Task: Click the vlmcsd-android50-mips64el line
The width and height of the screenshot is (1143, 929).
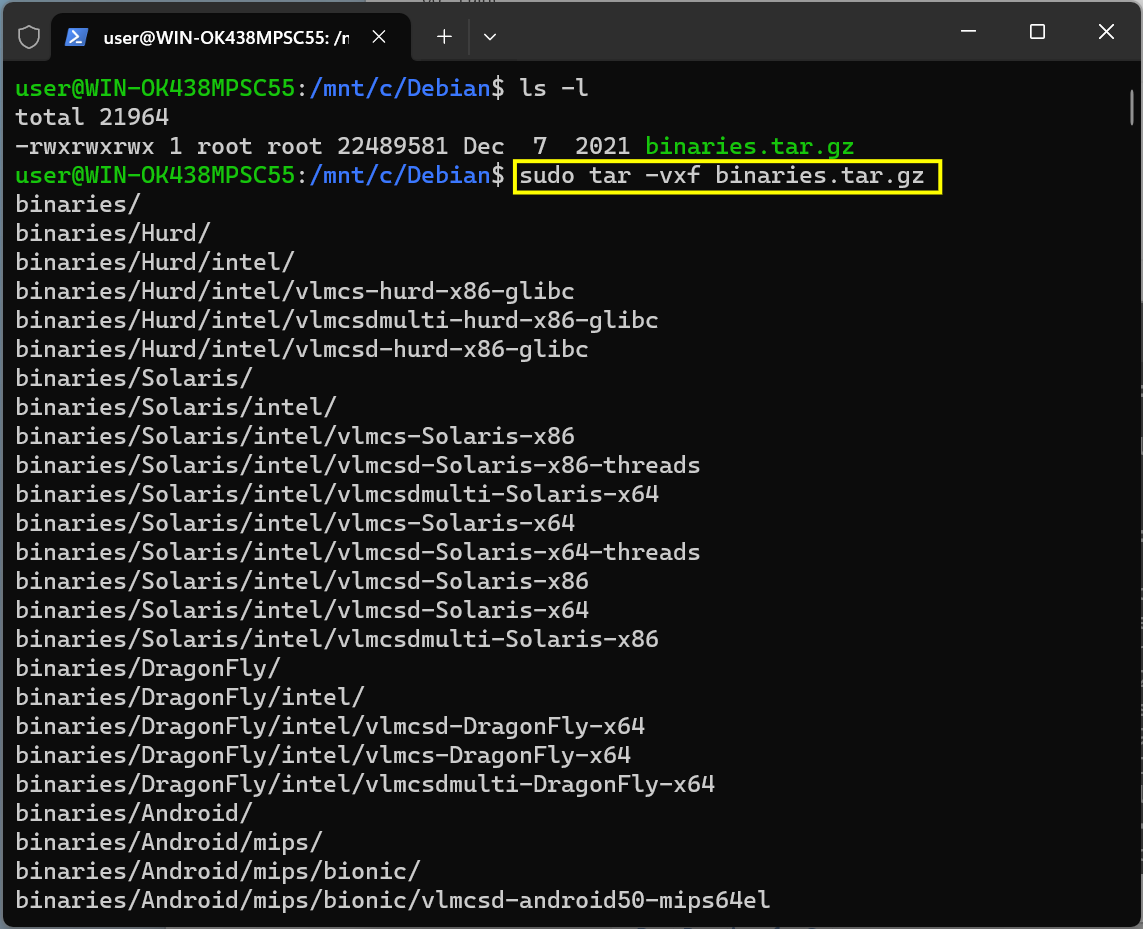Action: click(x=393, y=901)
